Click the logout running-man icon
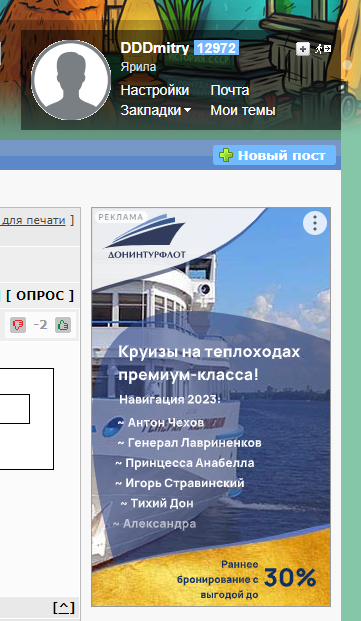Screen dimensions: 361x621 323,49
